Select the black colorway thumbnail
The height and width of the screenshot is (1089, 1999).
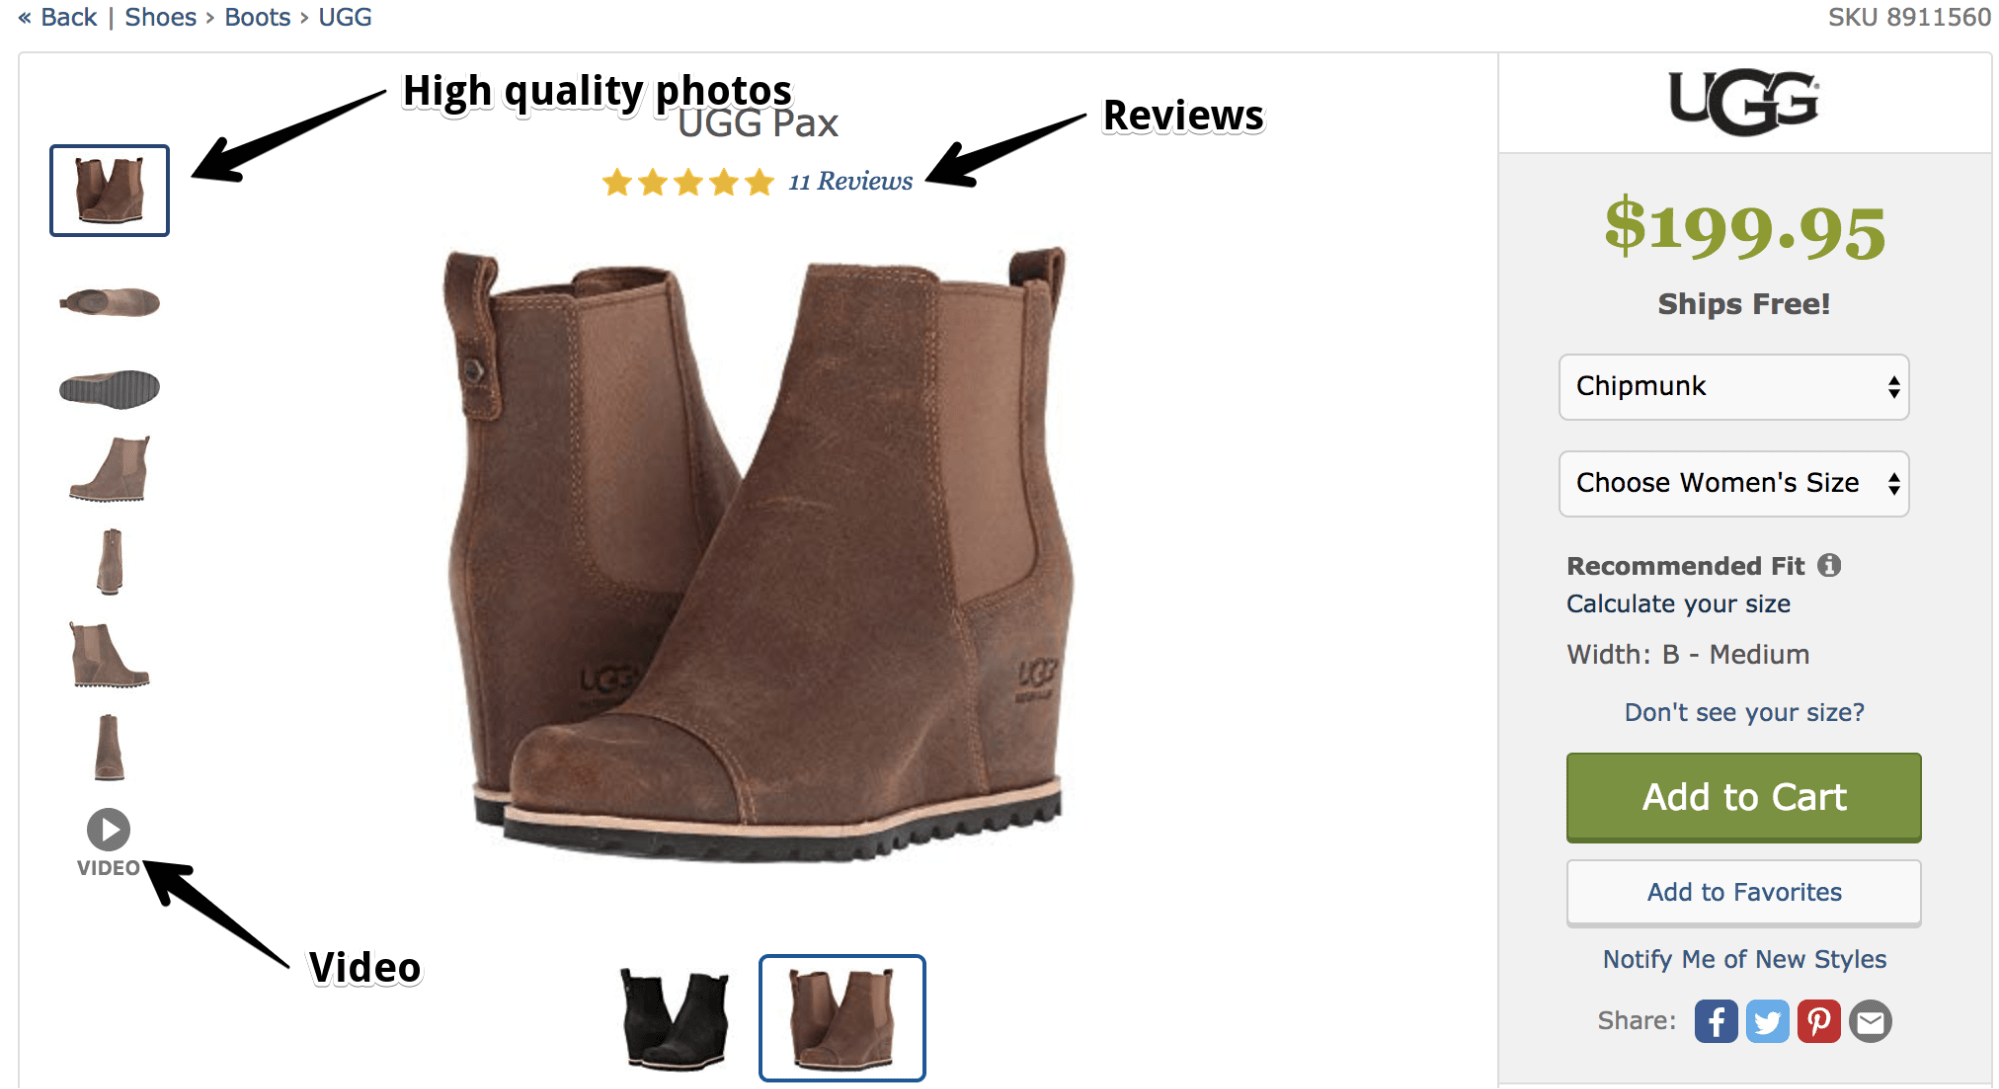(x=672, y=1016)
